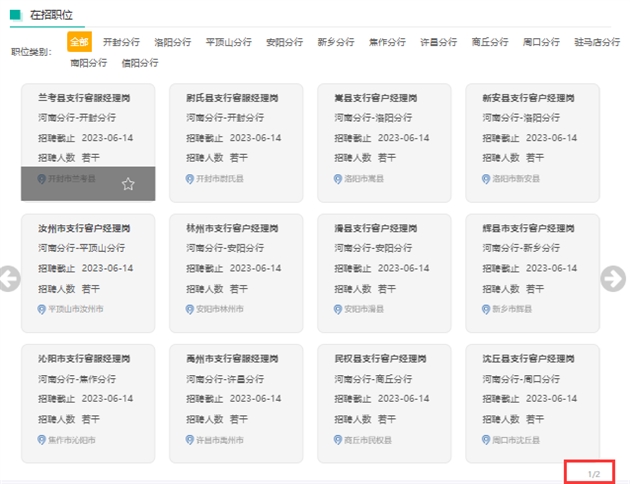Open 民权县支行客户经理岗 job details
630x484 pixels.
(380, 358)
